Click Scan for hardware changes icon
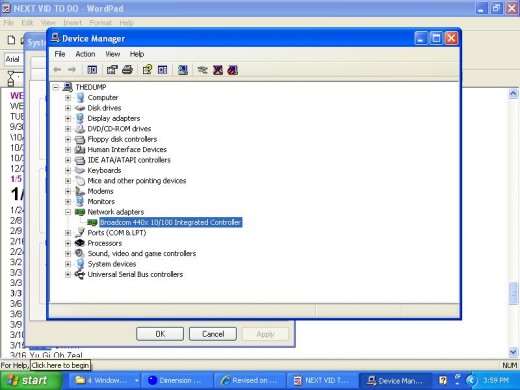 [183, 70]
